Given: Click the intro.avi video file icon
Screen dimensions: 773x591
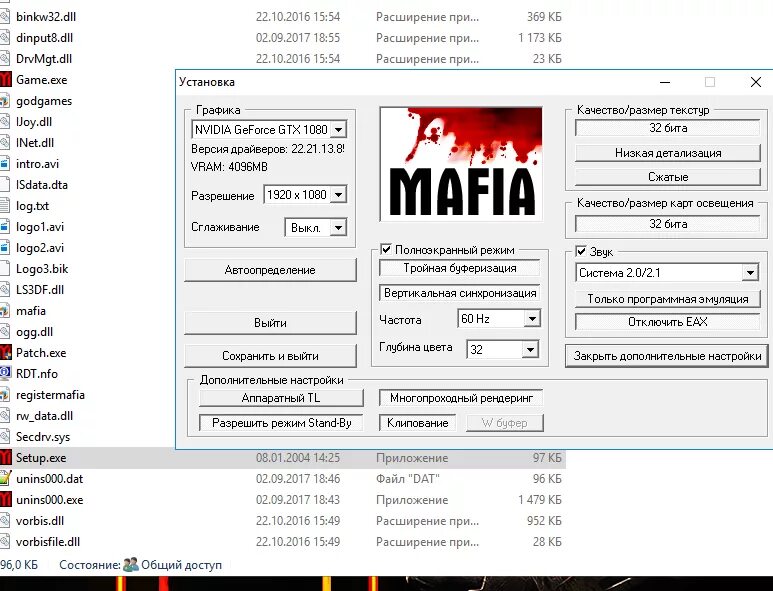Looking at the screenshot, I should (x=4, y=163).
